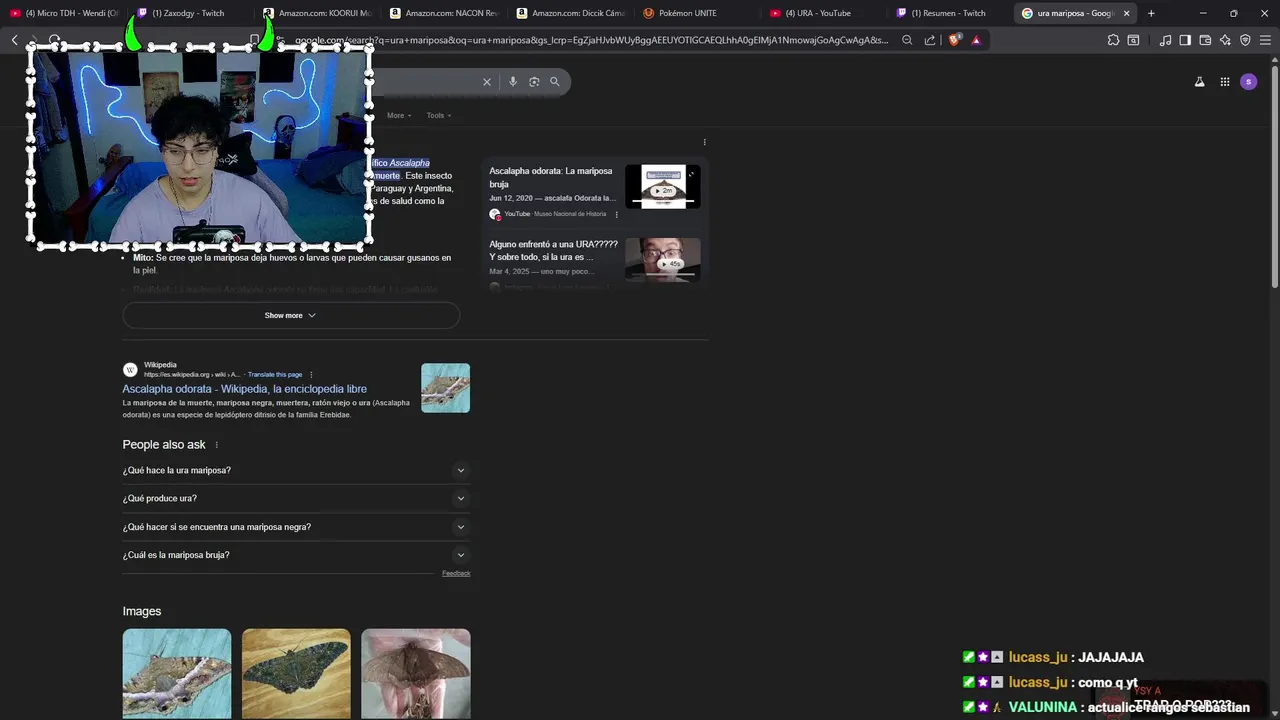Image resolution: width=1280 pixels, height=720 pixels.
Task: Open first moth image on blue background
Action: pos(177,673)
